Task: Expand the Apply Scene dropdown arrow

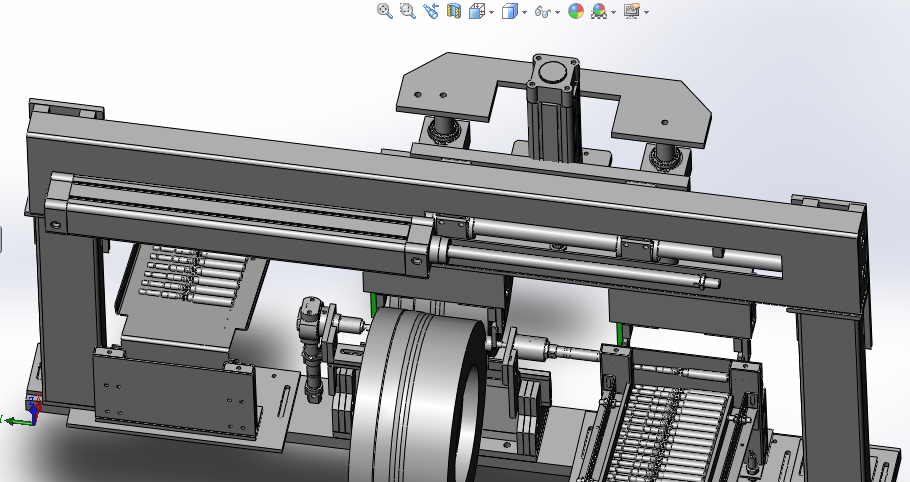Action: pyautogui.click(x=613, y=12)
